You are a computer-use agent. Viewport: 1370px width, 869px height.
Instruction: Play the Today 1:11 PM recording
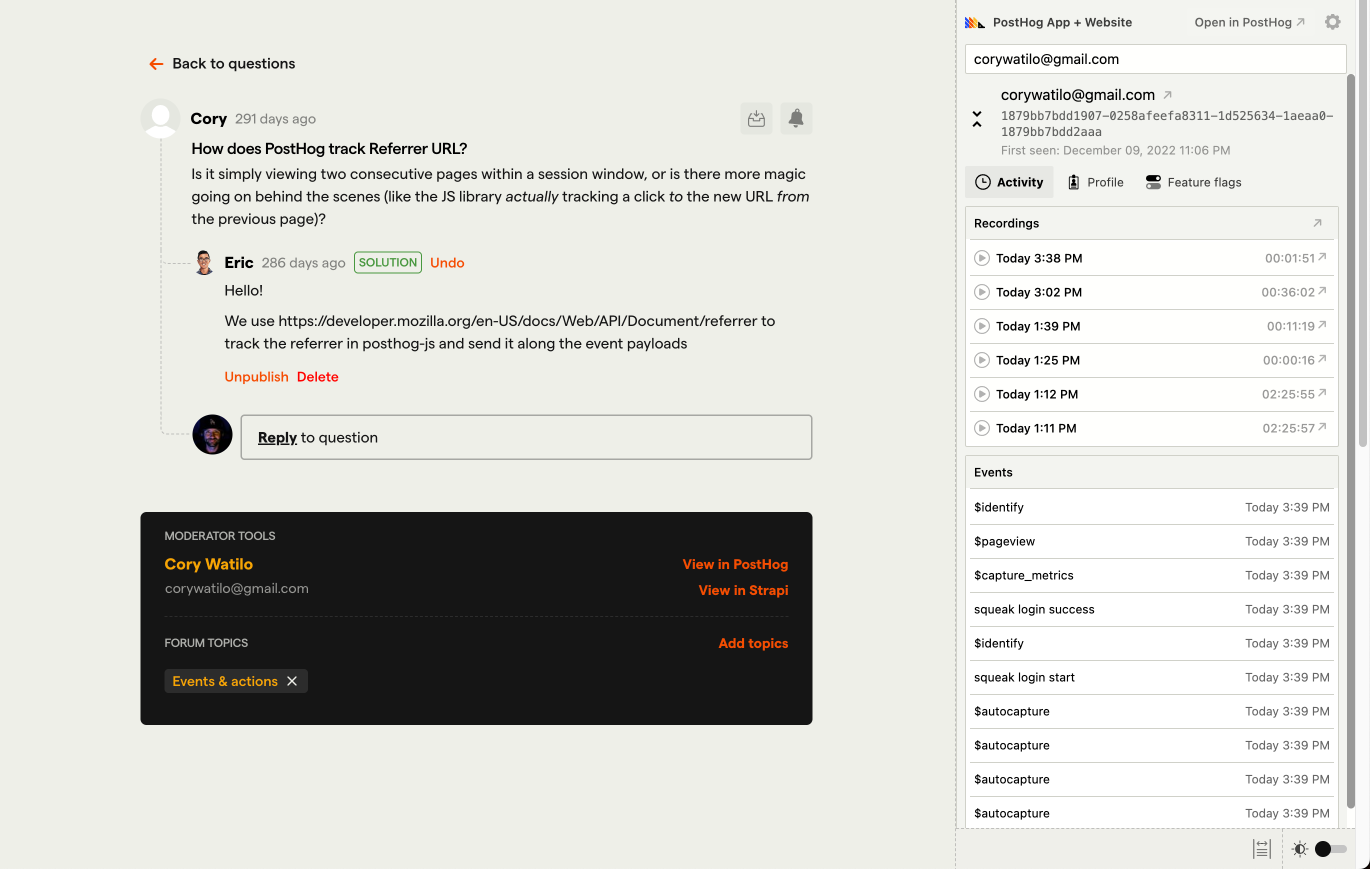(981, 428)
